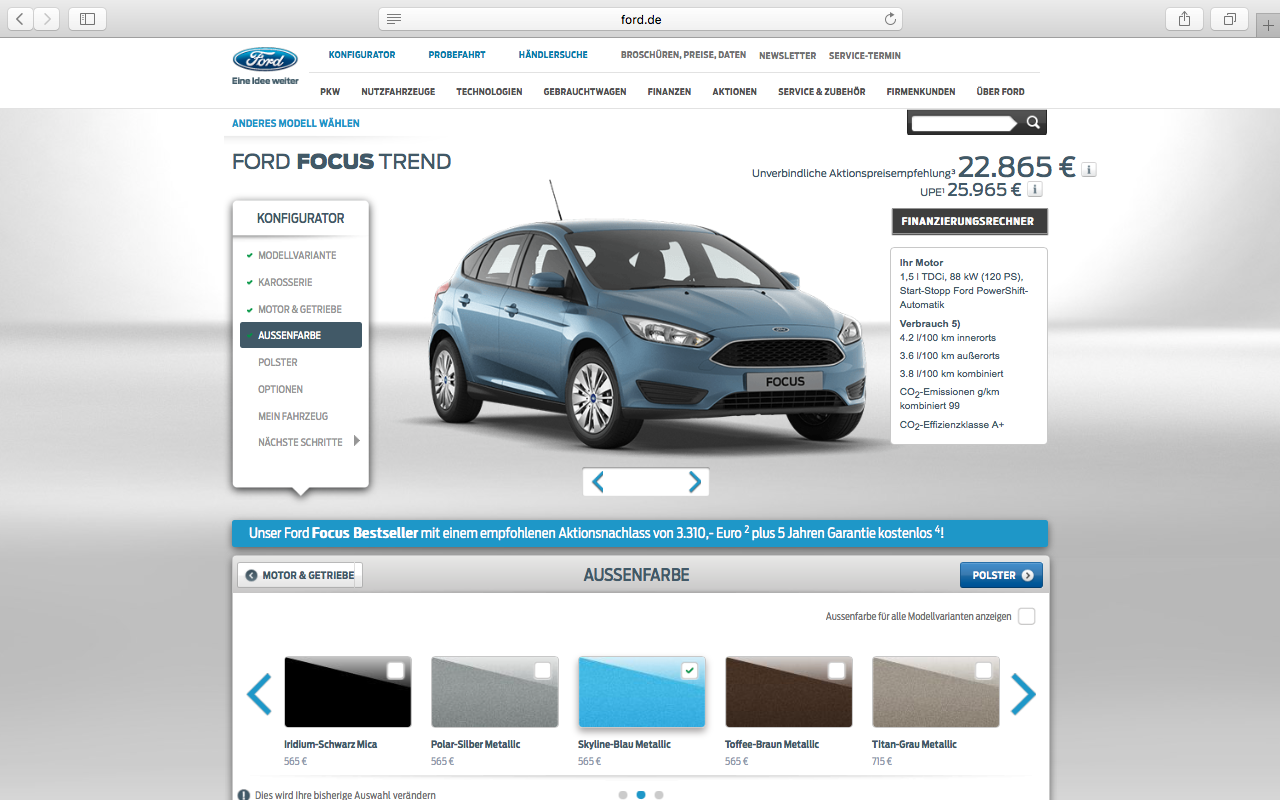Show all tabs overview icon

[x=1229, y=19]
